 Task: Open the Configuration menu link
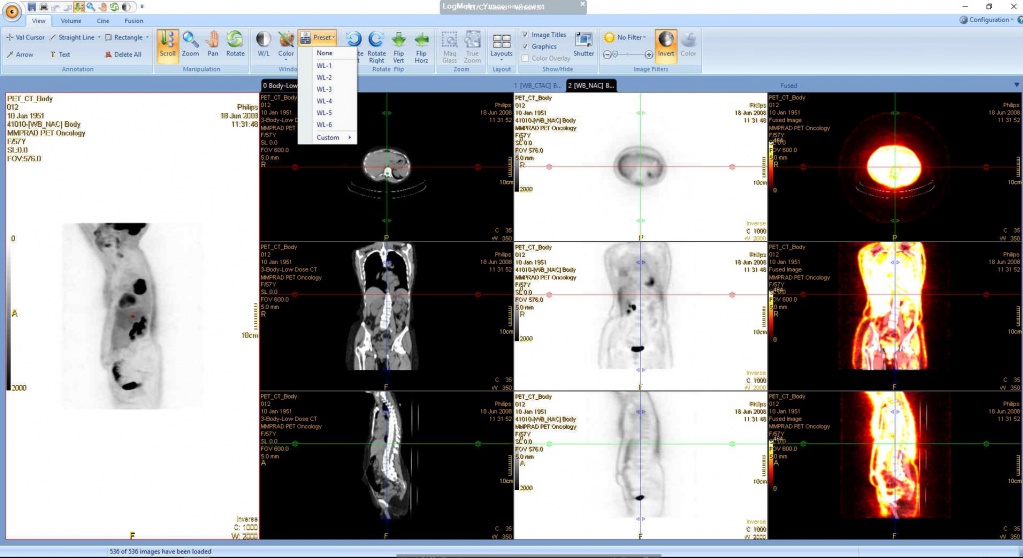coord(989,19)
